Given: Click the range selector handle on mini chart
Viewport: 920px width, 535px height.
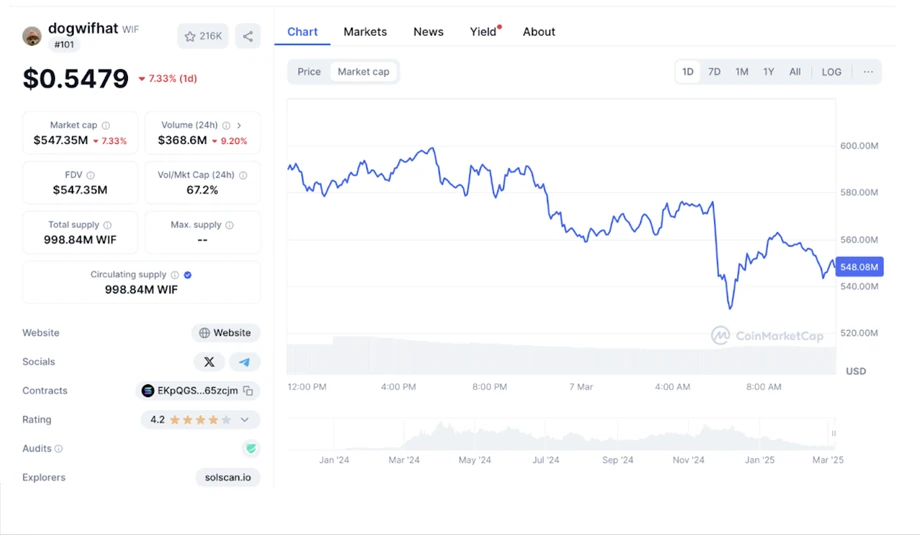Looking at the screenshot, I should (x=833, y=433).
